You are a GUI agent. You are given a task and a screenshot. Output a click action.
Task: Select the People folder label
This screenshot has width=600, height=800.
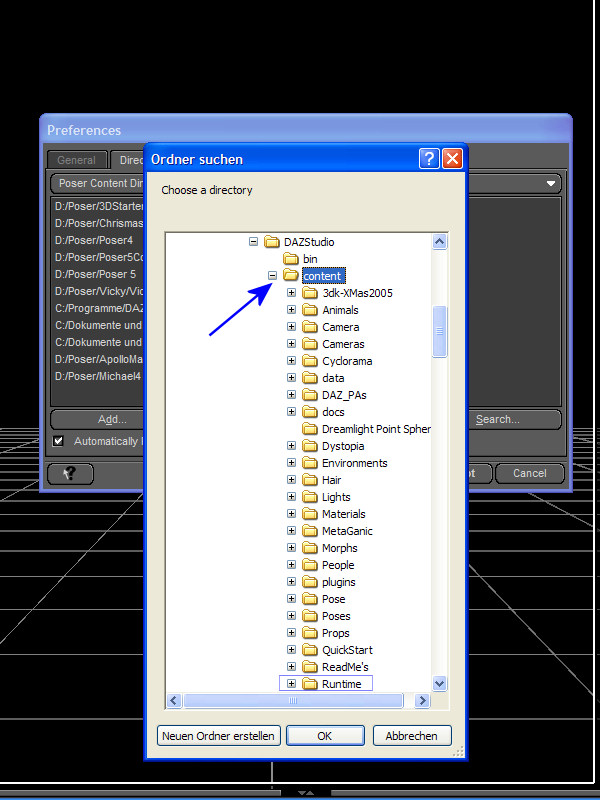(338, 565)
